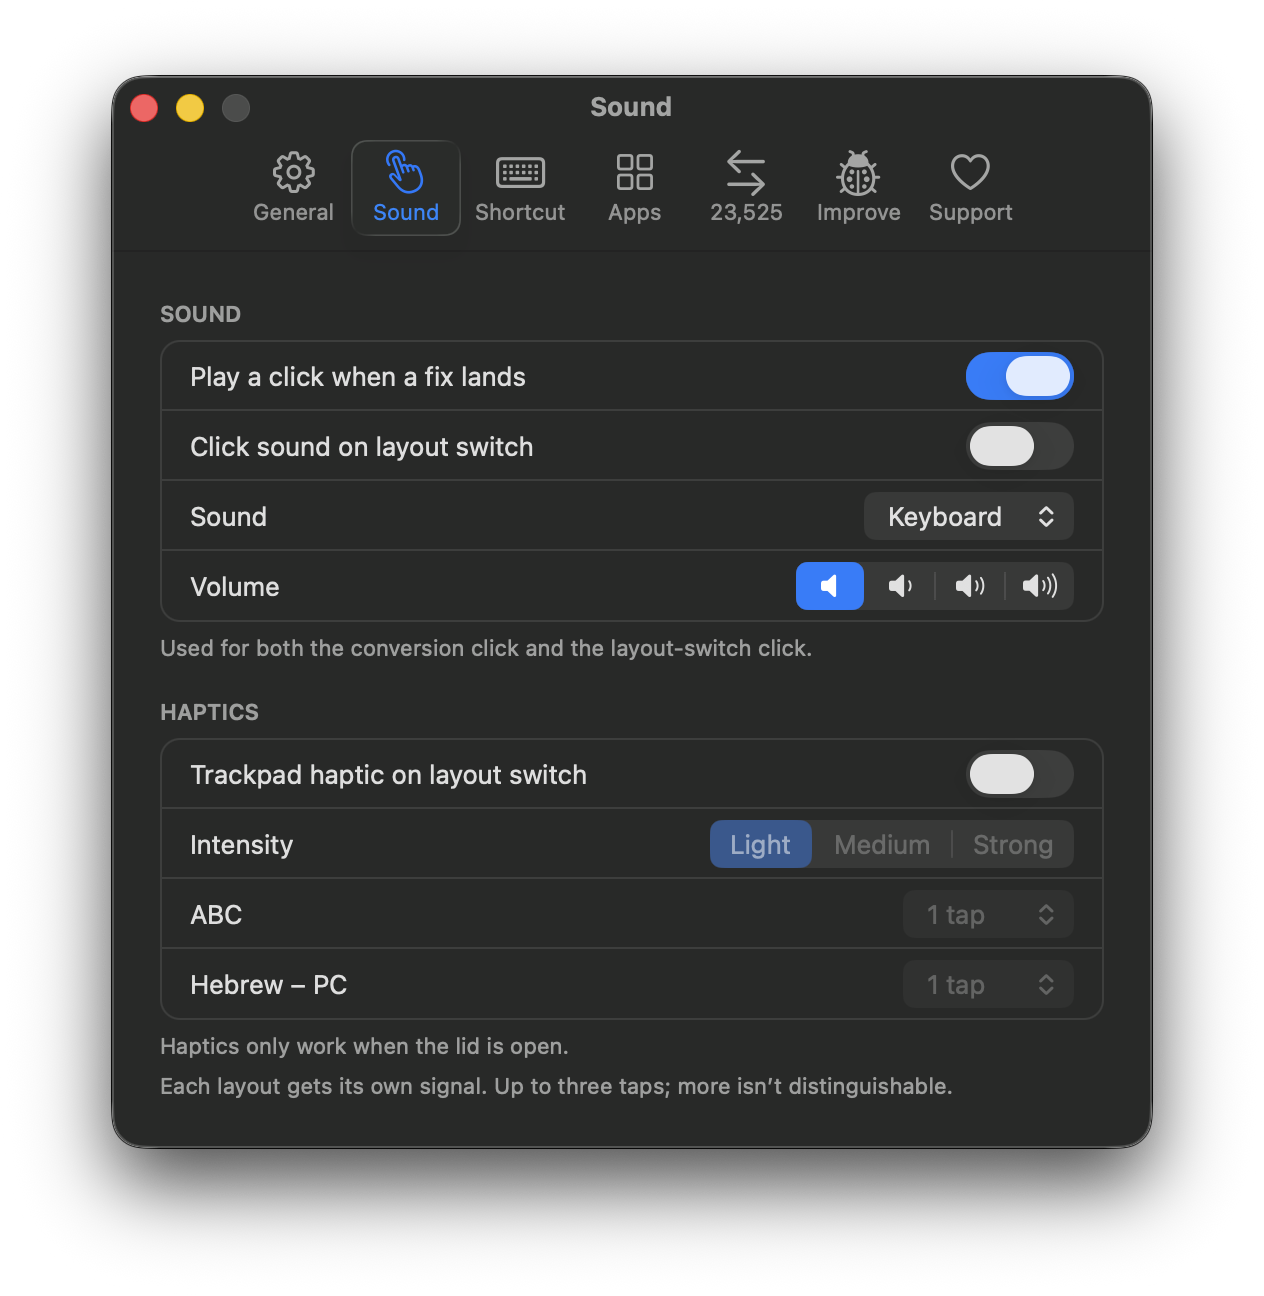Click the SOUND section heading

(x=200, y=314)
